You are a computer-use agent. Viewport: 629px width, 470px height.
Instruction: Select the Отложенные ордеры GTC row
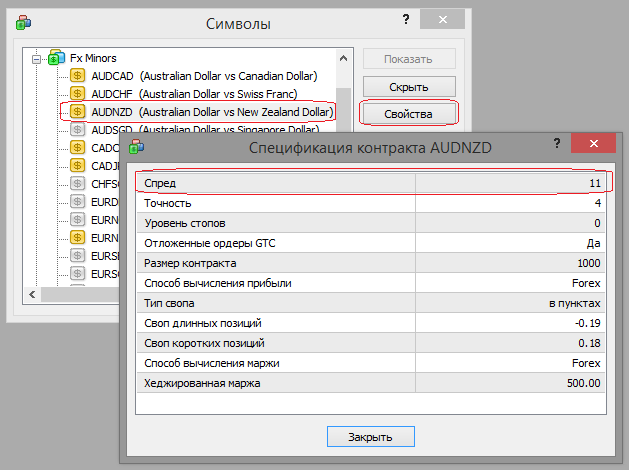pyautogui.click(x=371, y=243)
